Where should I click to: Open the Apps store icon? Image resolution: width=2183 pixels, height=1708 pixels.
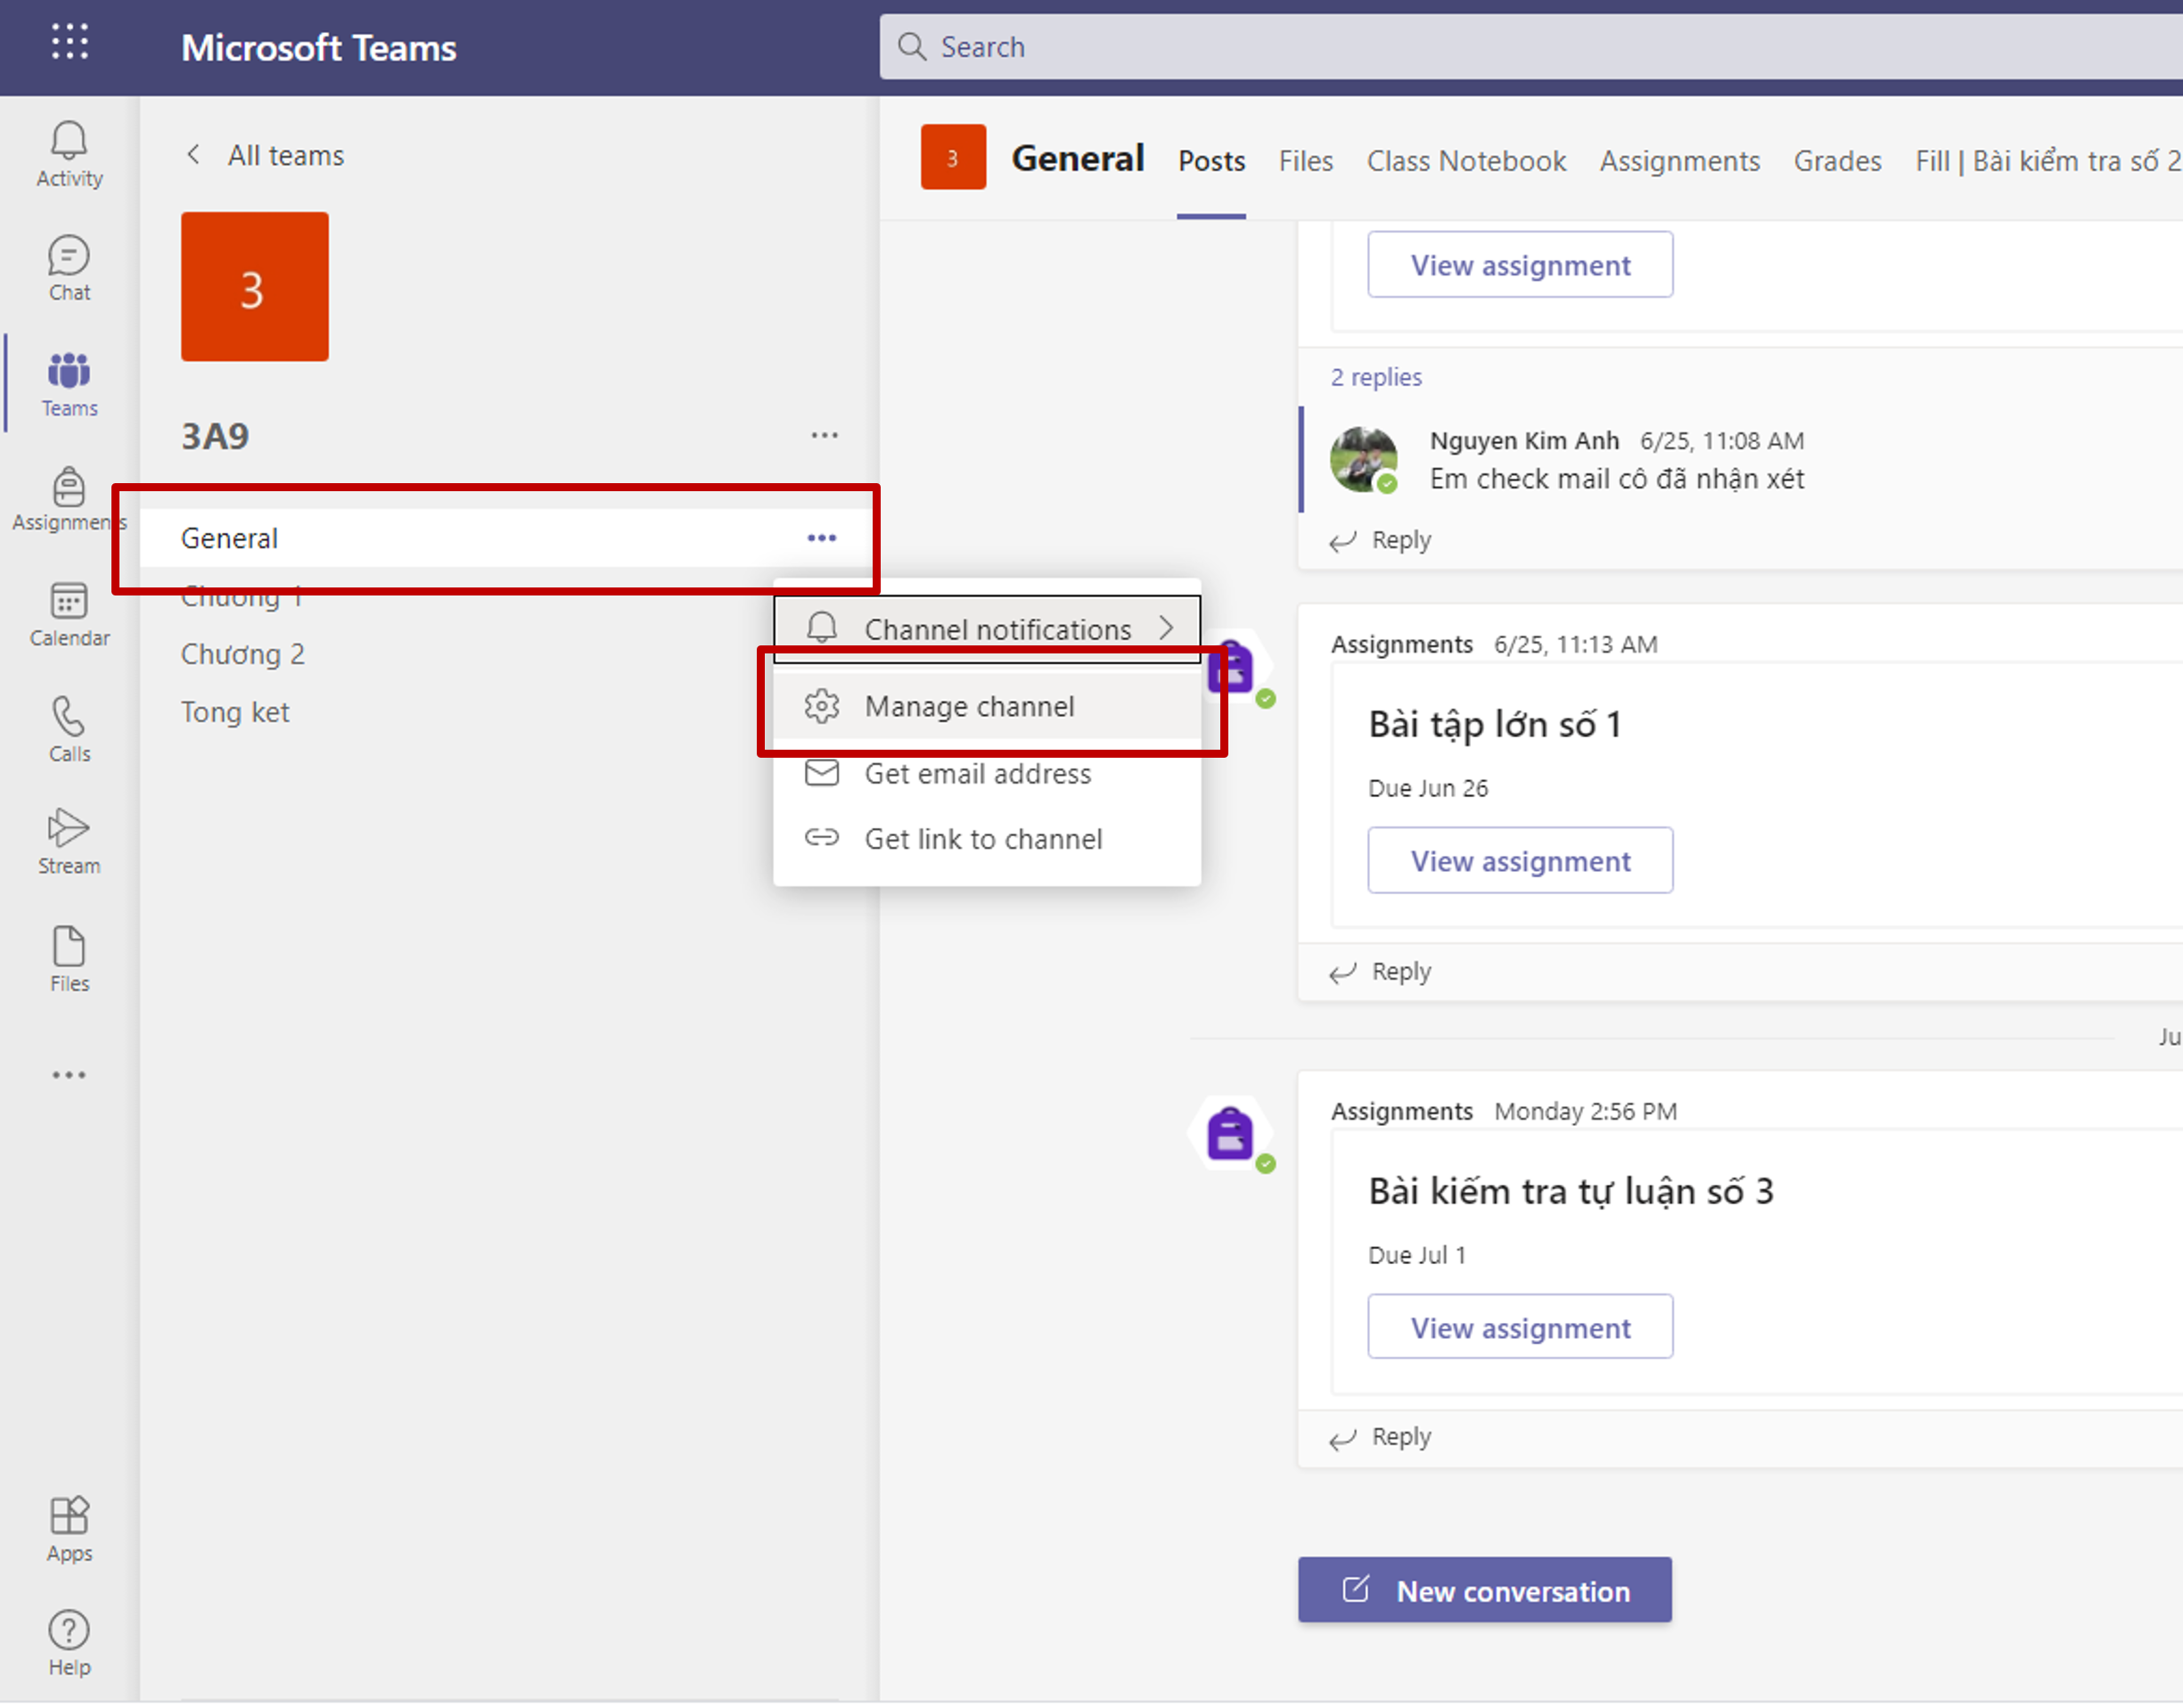(69, 1528)
